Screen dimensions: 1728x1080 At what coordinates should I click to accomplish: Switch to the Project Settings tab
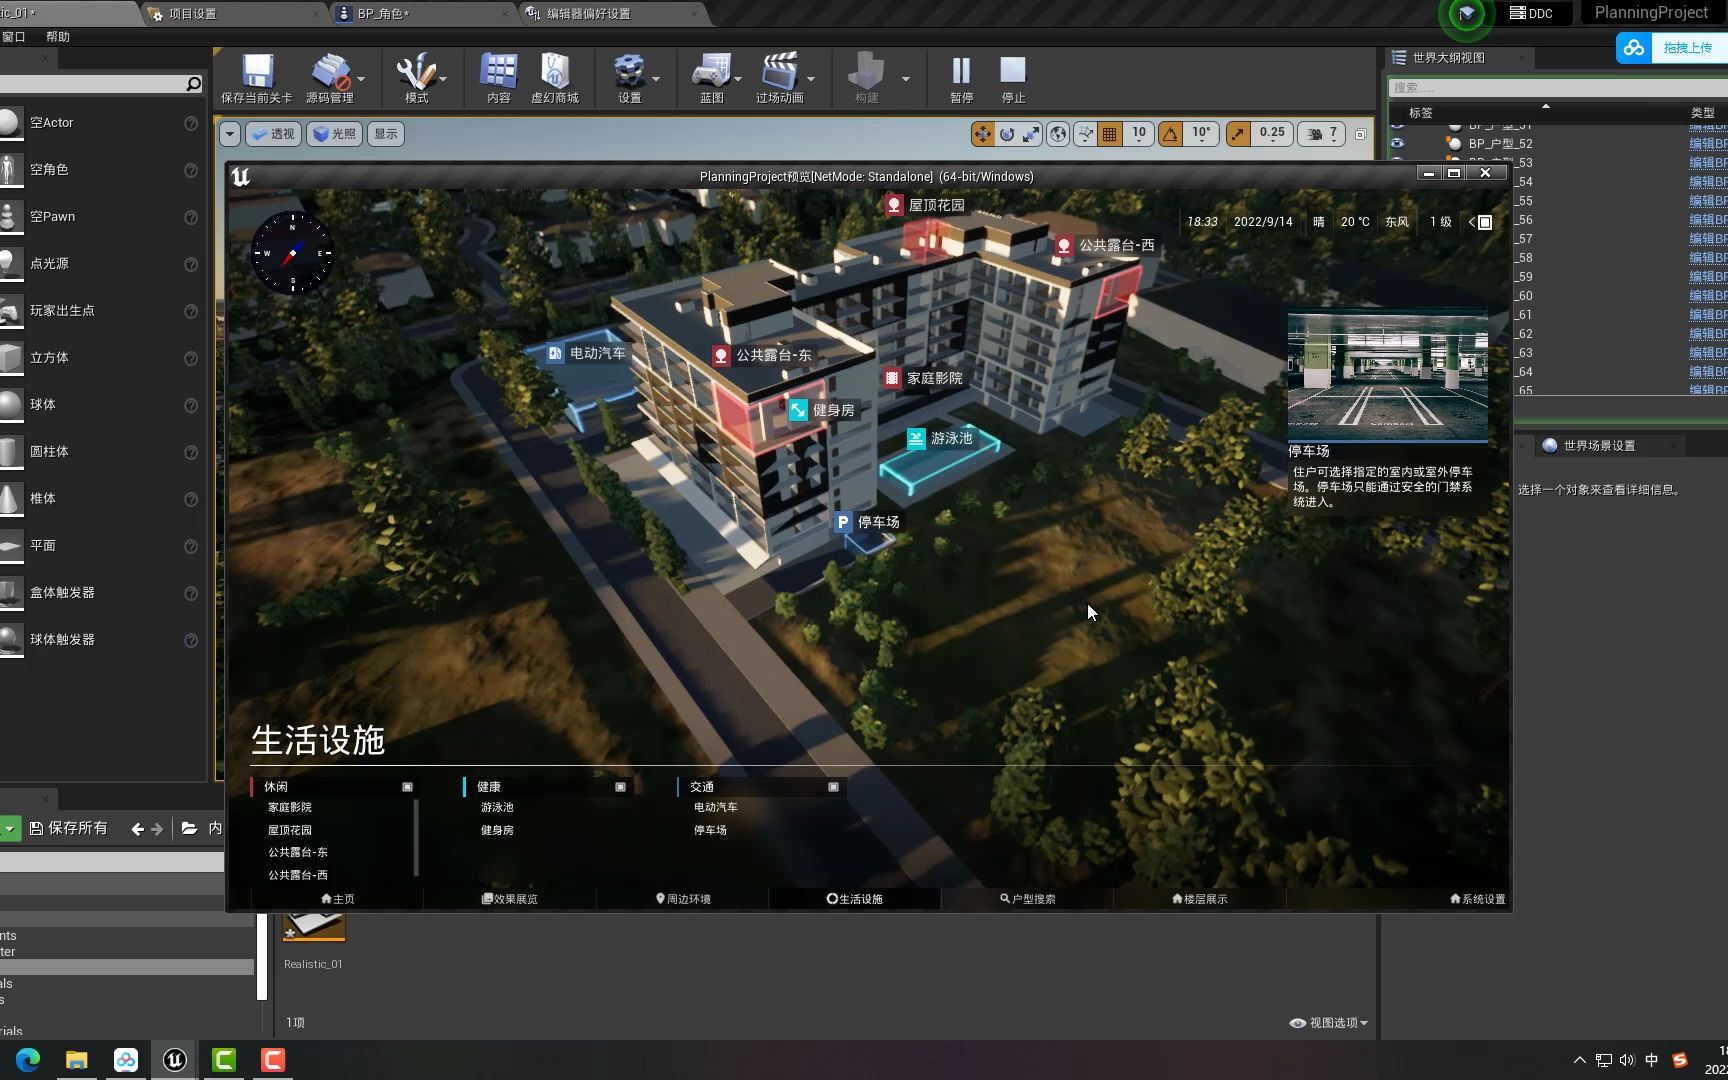point(192,14)
